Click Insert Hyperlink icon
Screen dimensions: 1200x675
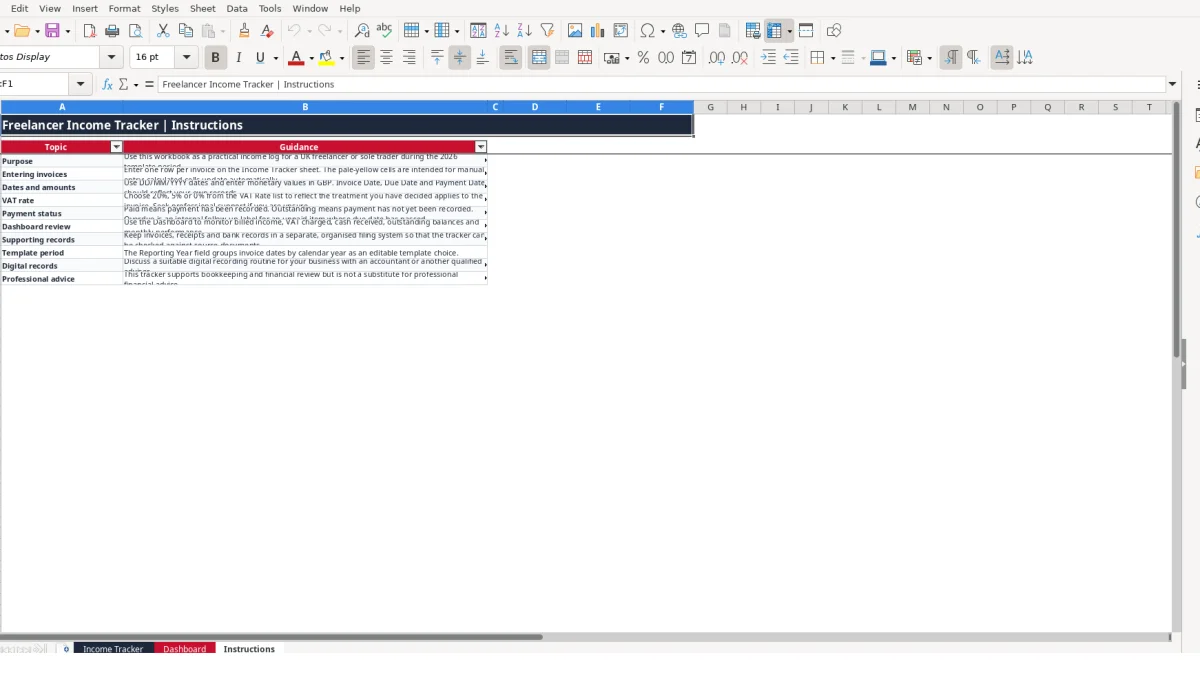tap(679, 31)
